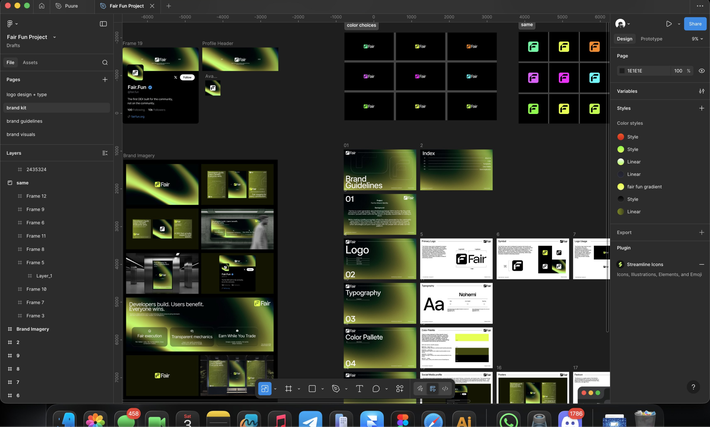Toggle the sidebar minimize UI icon
The height and width of the screenshot is (427, 710).
(x=103, y=23)
